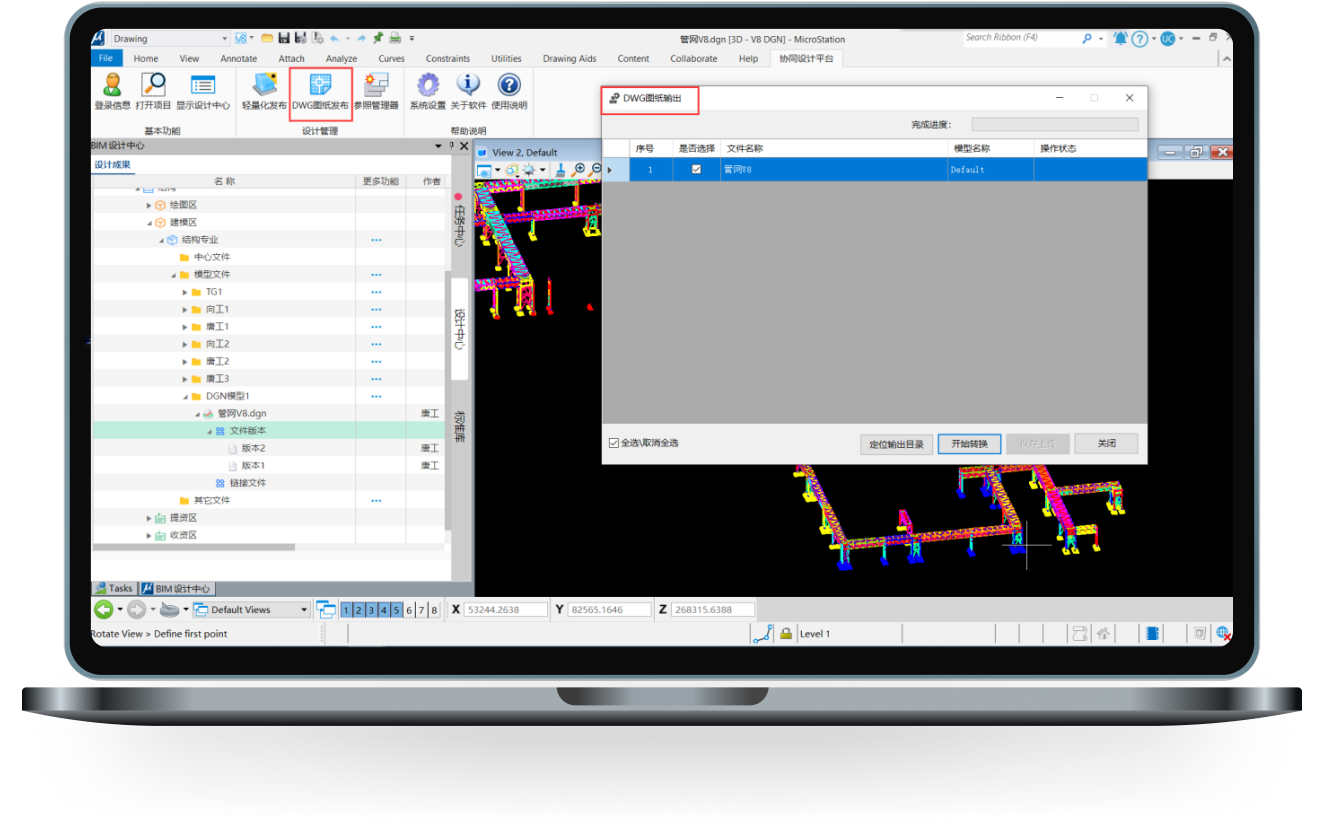Collapse the DGN模型1 folder
The image size is (1326, 828).
(x=185, y=396)
